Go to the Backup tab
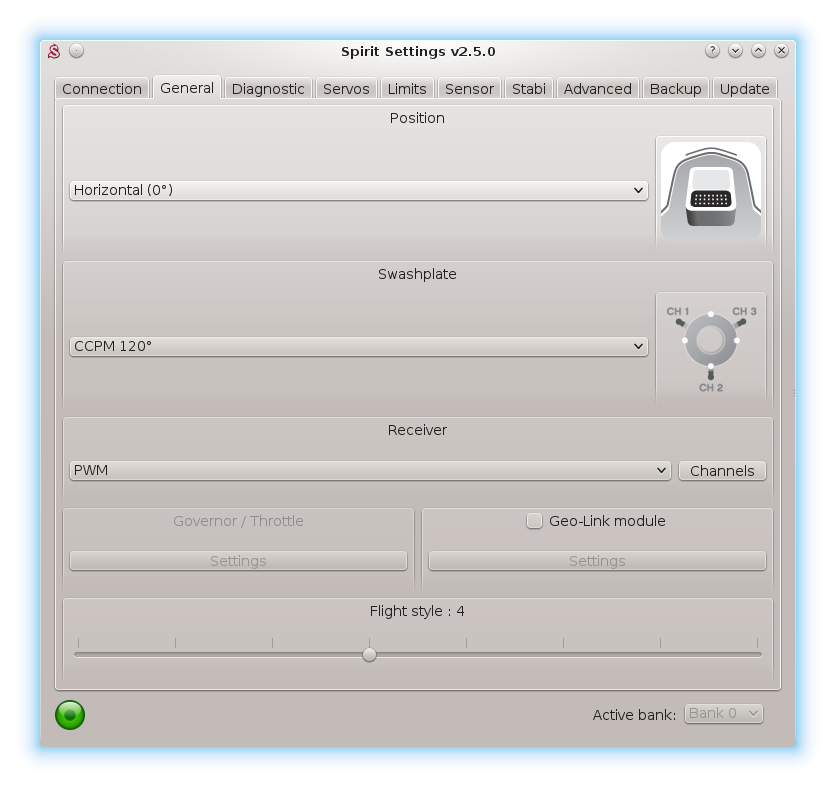Viewport: 836px width, 787px height. click(675, 89)
